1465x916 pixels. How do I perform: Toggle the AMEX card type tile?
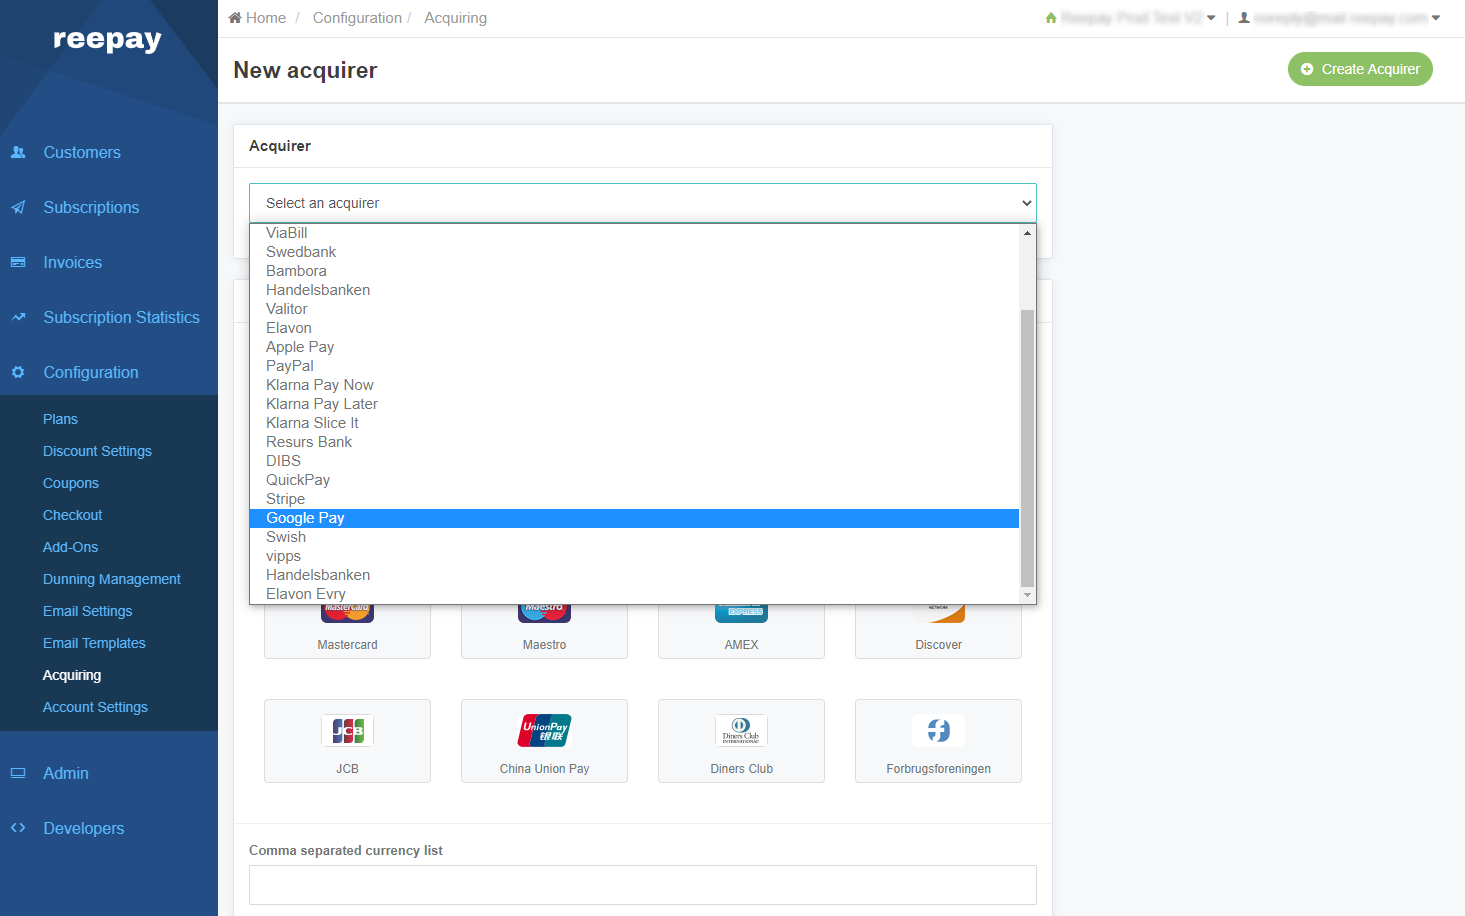(x=741, y=632)
